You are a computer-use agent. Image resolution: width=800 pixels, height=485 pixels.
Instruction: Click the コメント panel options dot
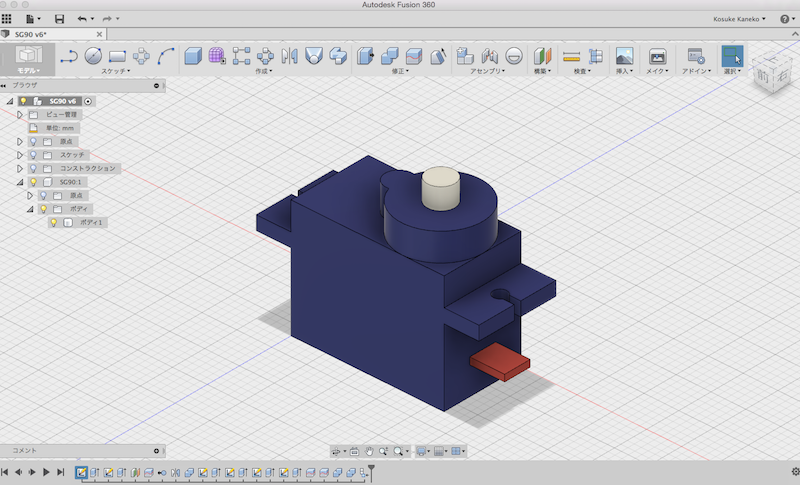pyautogui.click(x=156, y=451)
